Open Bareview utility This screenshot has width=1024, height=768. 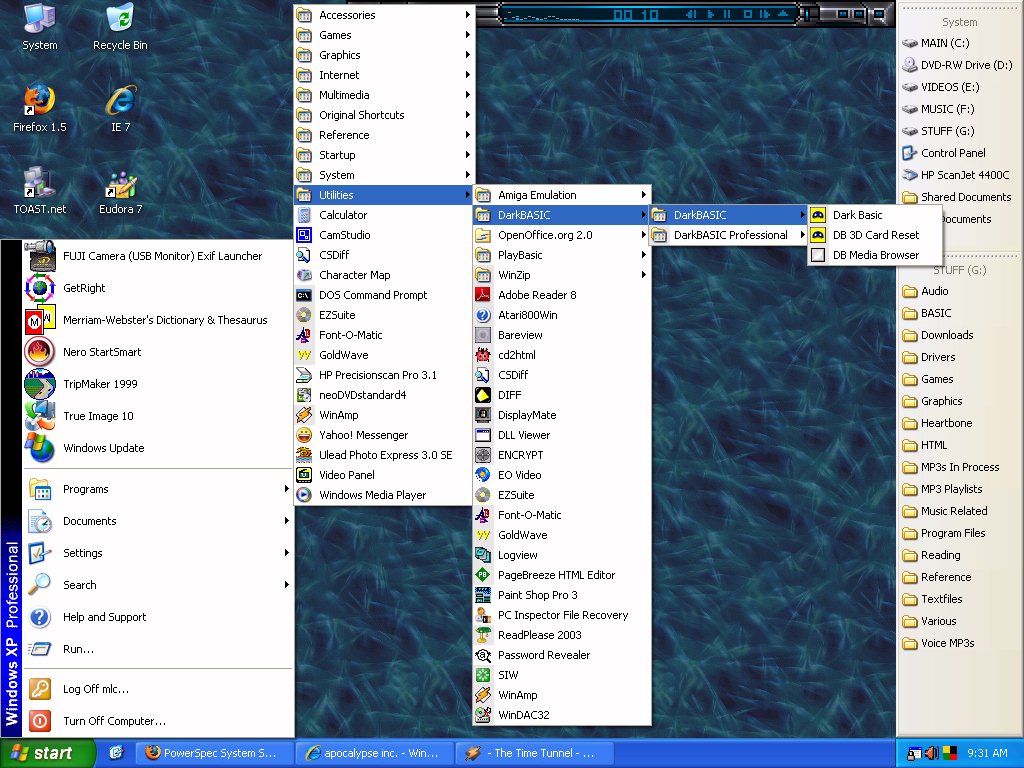coord(562,335)
